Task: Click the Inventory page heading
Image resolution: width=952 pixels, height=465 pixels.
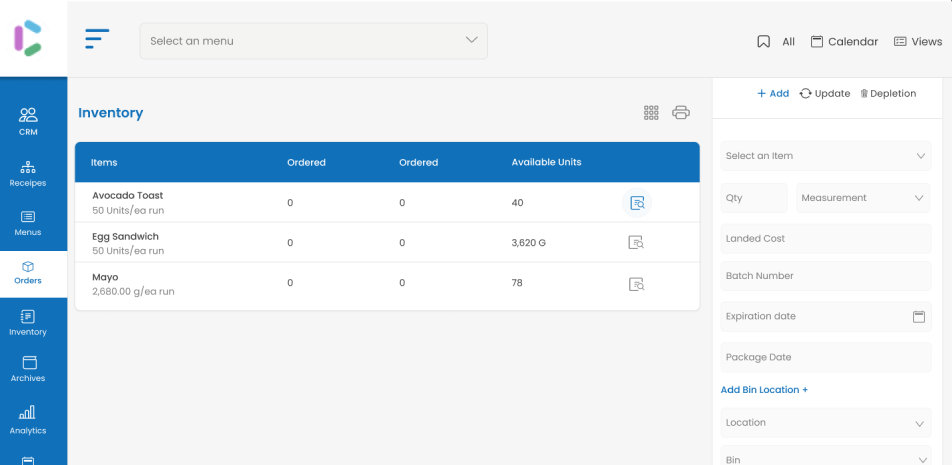Action: click(110, 113)
